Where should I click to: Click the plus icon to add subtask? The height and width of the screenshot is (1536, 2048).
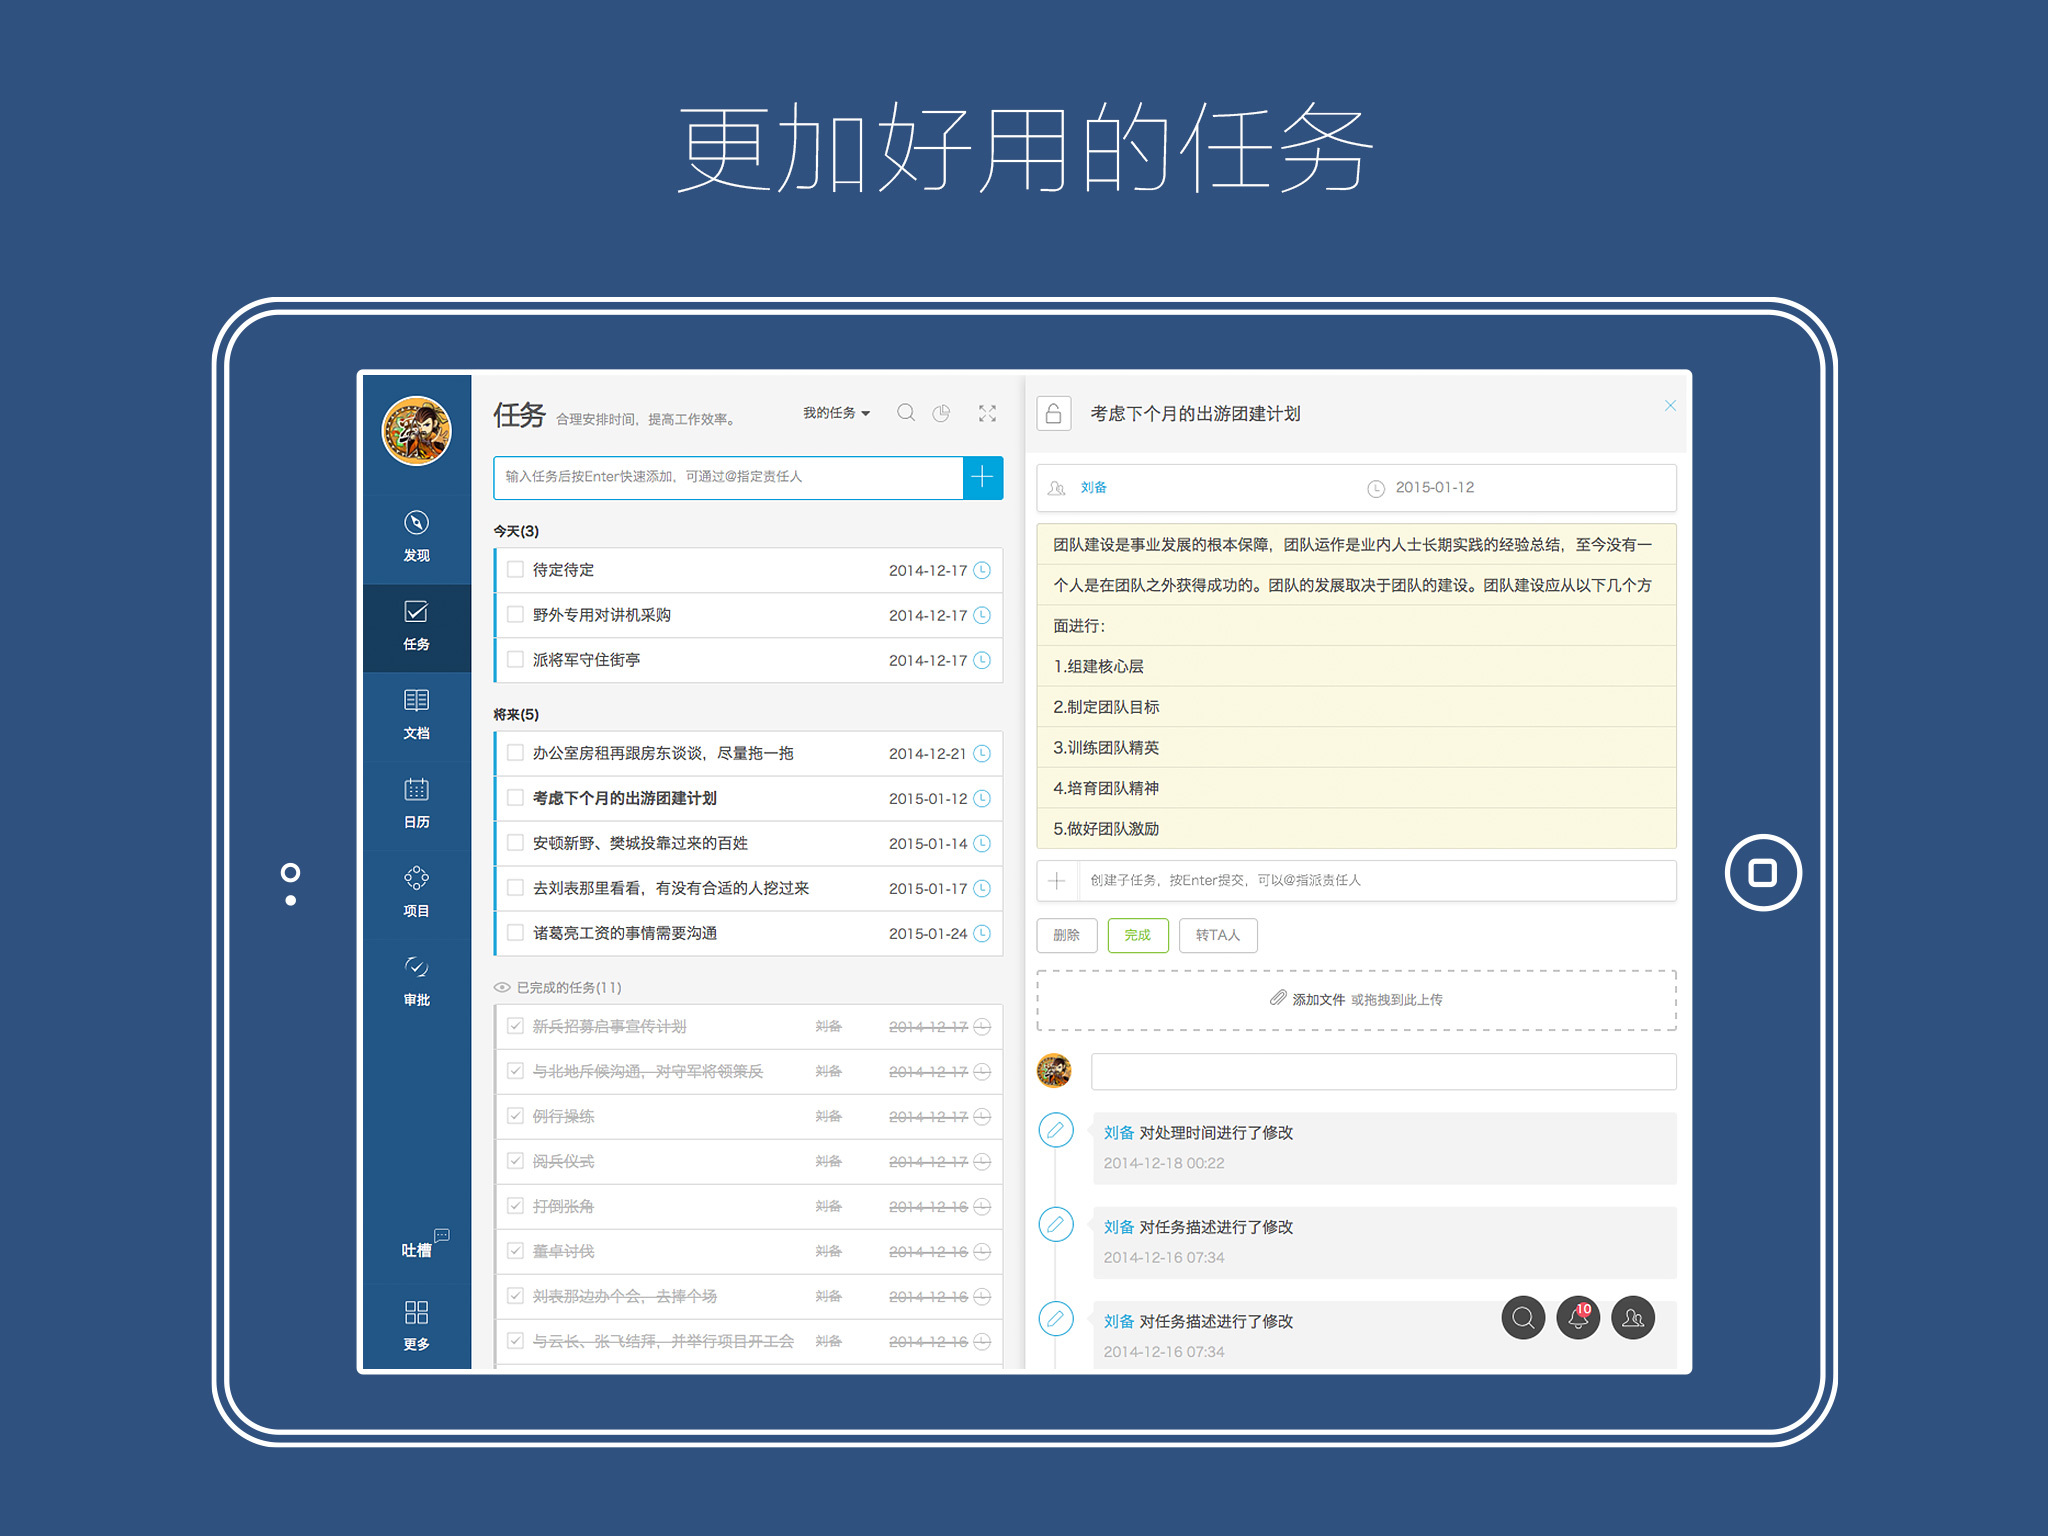(x=1057, y=880)
